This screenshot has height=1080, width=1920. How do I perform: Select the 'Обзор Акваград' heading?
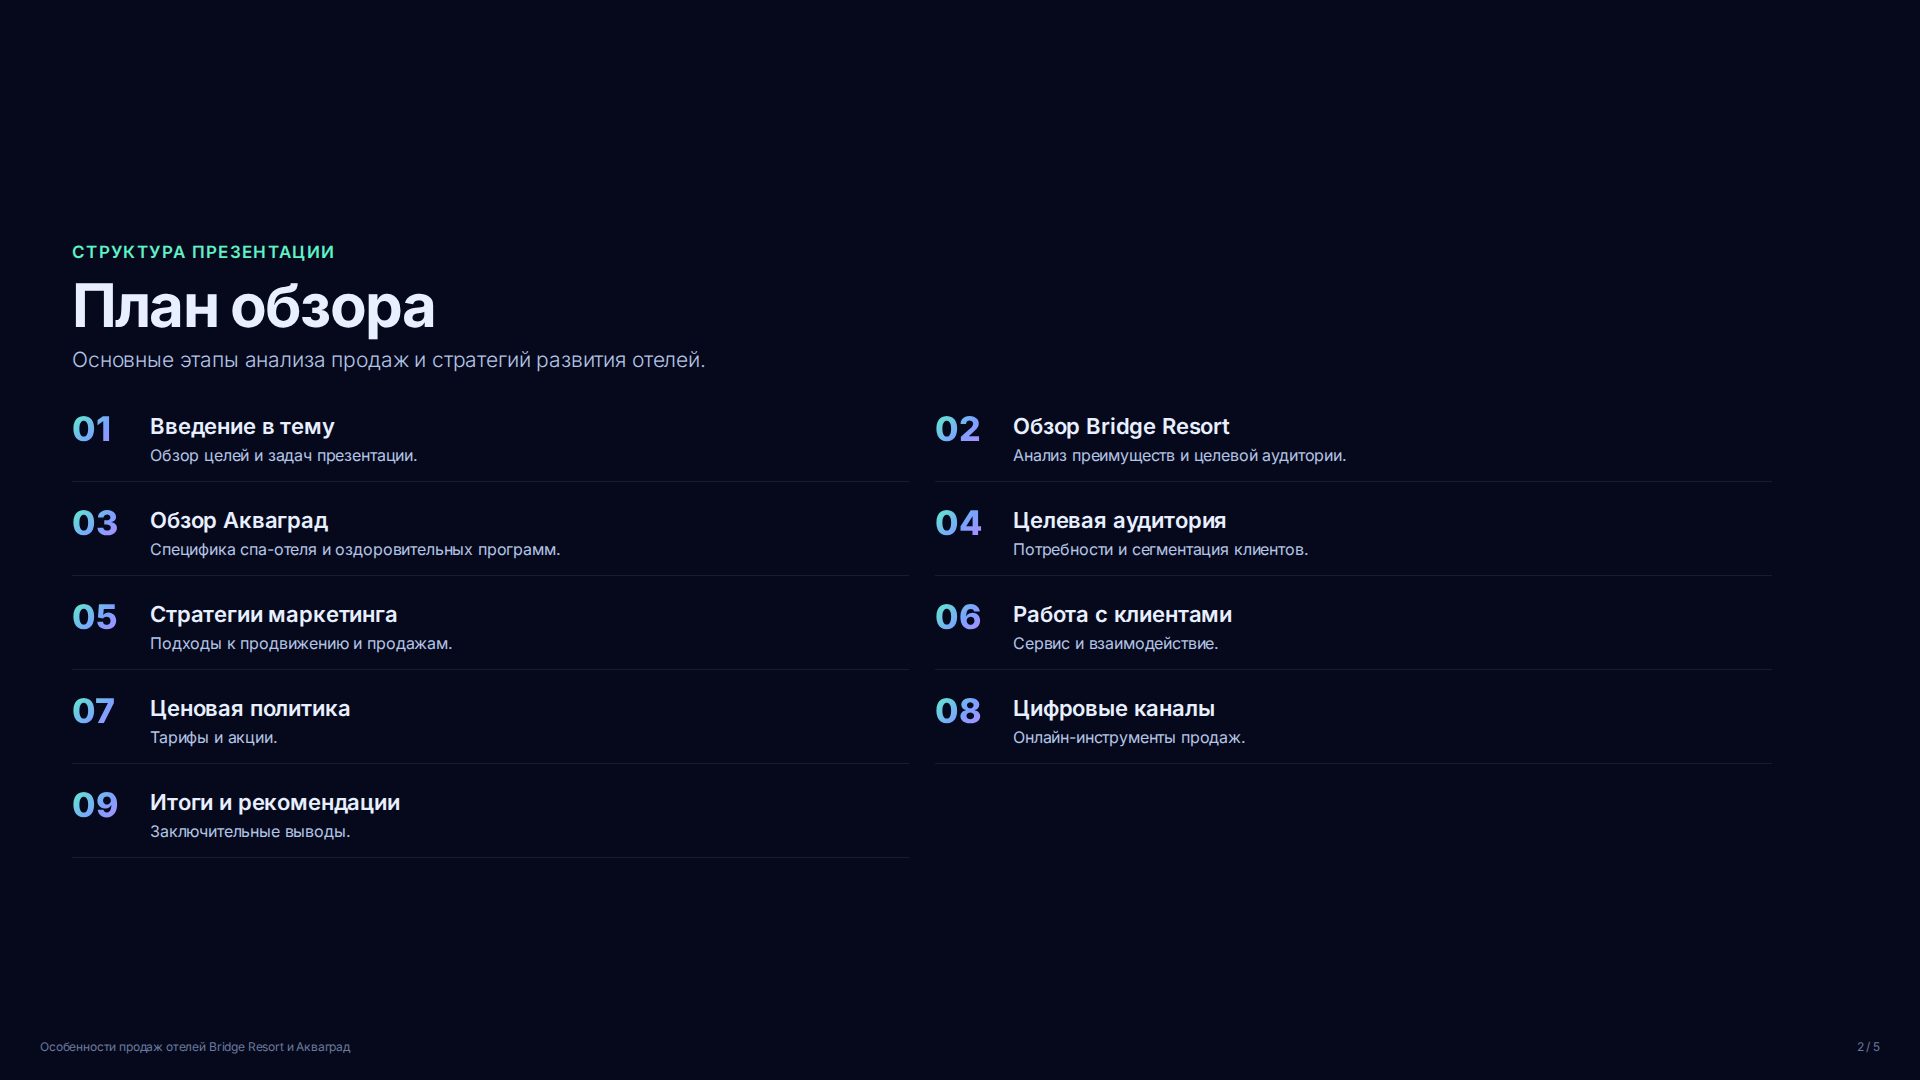[x=239, y=521]
